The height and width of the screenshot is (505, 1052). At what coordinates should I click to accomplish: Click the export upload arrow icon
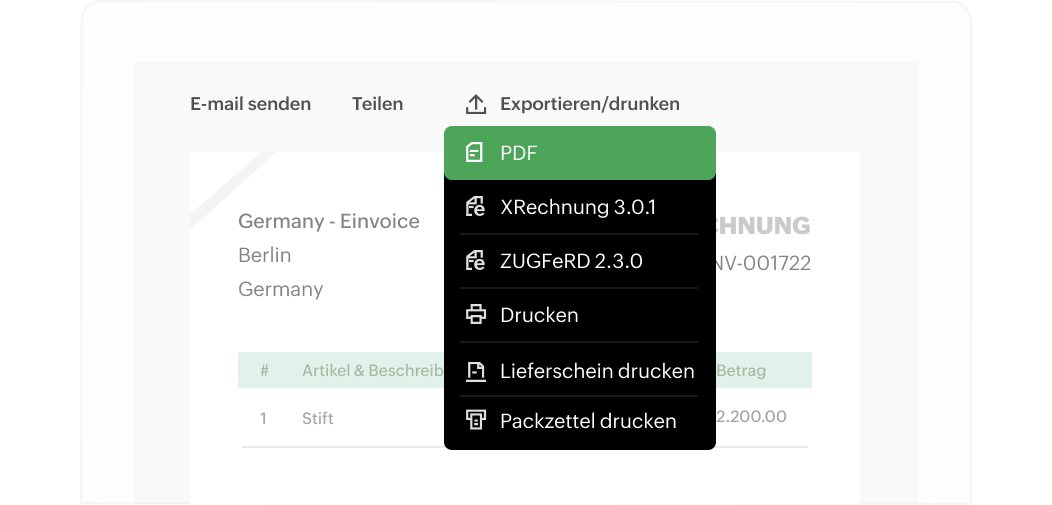click(475, 104)
